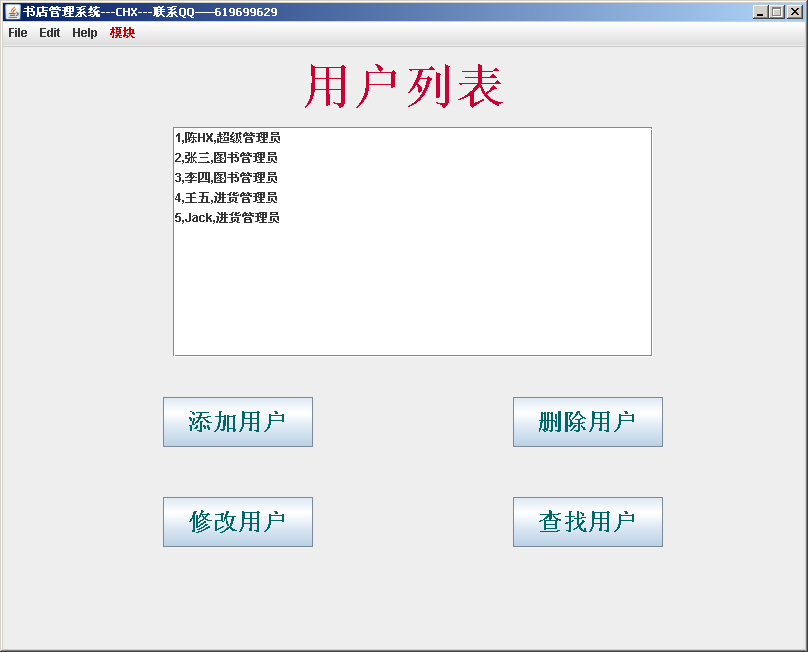808x652 pixels.
Task: Select user row 3,李四,图书管理员
Action: pyautogui.click(x=412, y=178)
